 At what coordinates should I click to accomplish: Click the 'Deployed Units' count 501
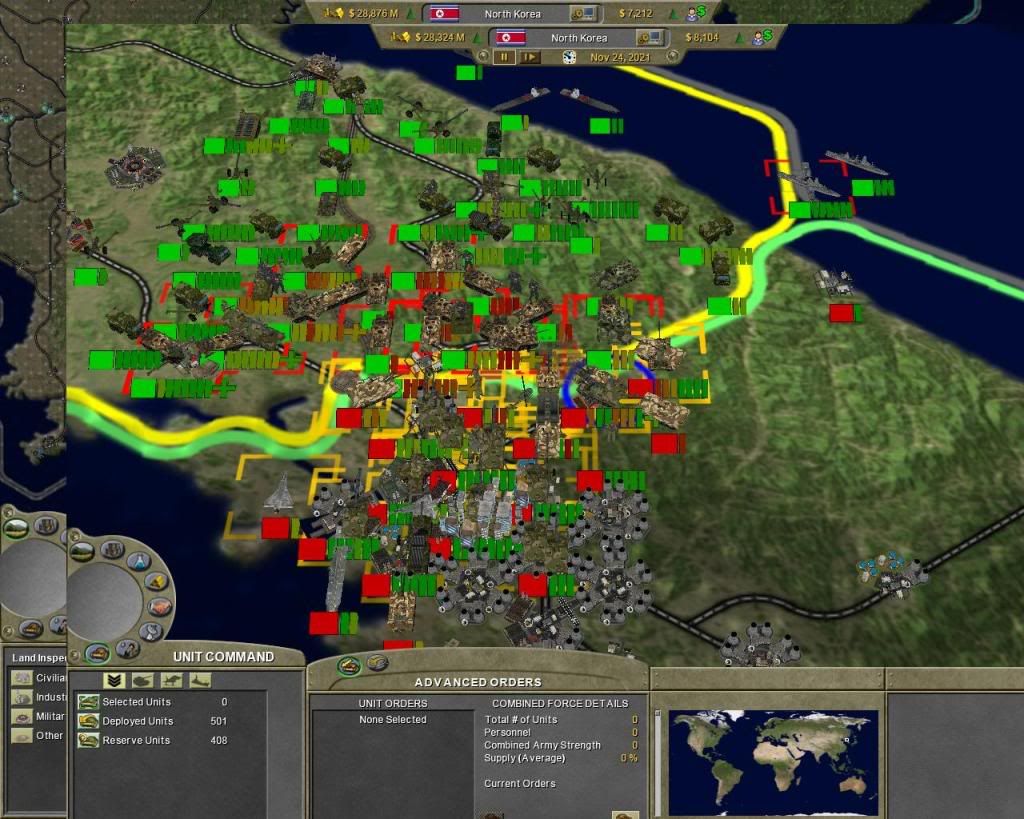[x=219, y=721]
